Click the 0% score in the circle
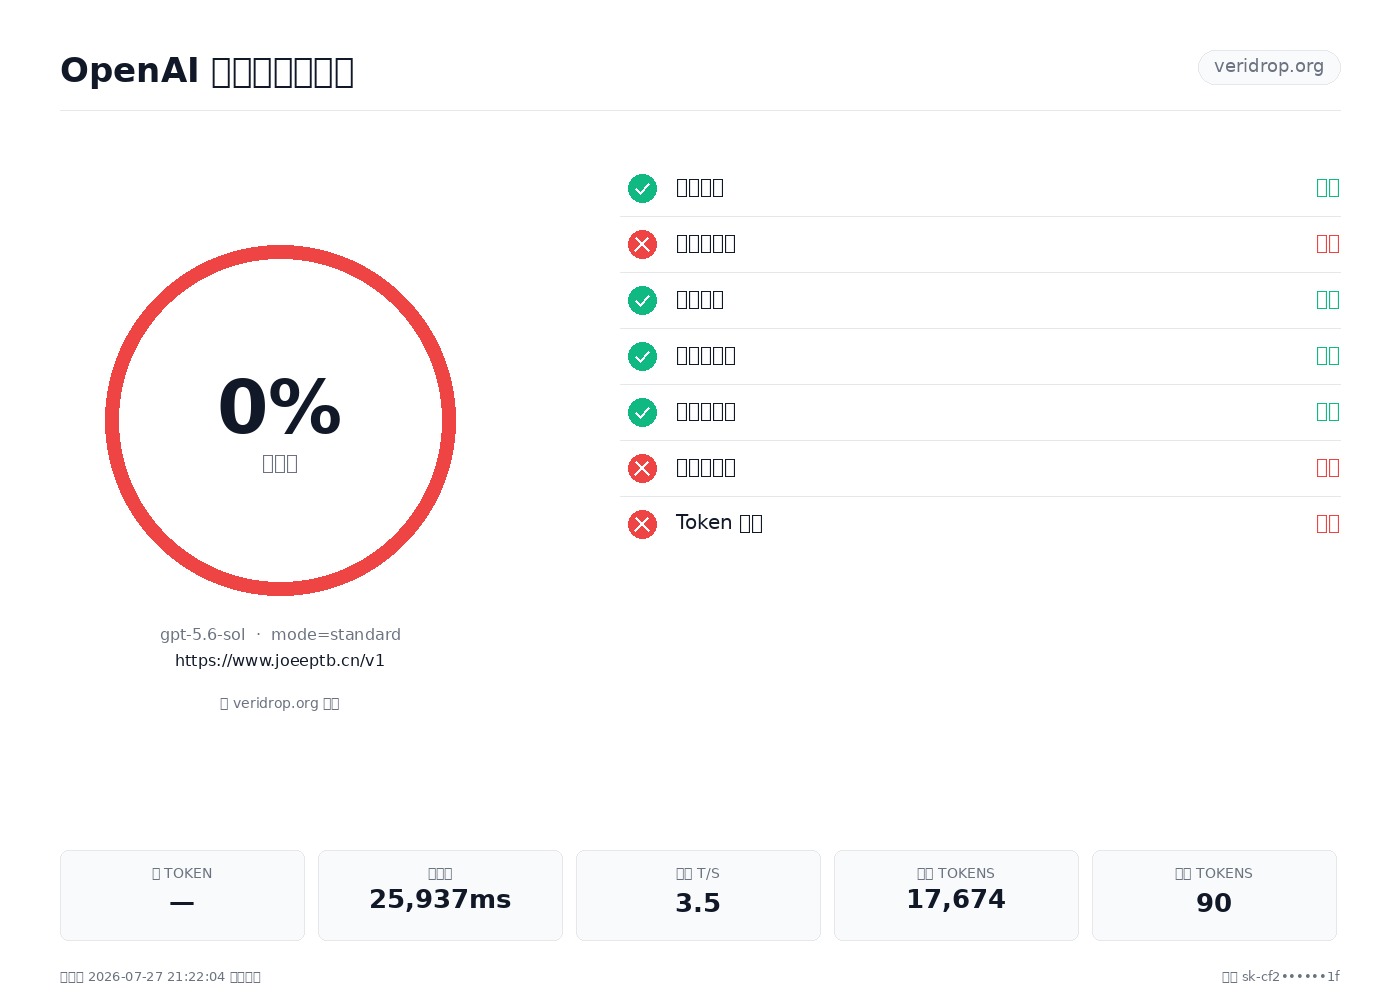Screen dimensions: 1400x1000 pyautogui.click(x=280, y=407)
